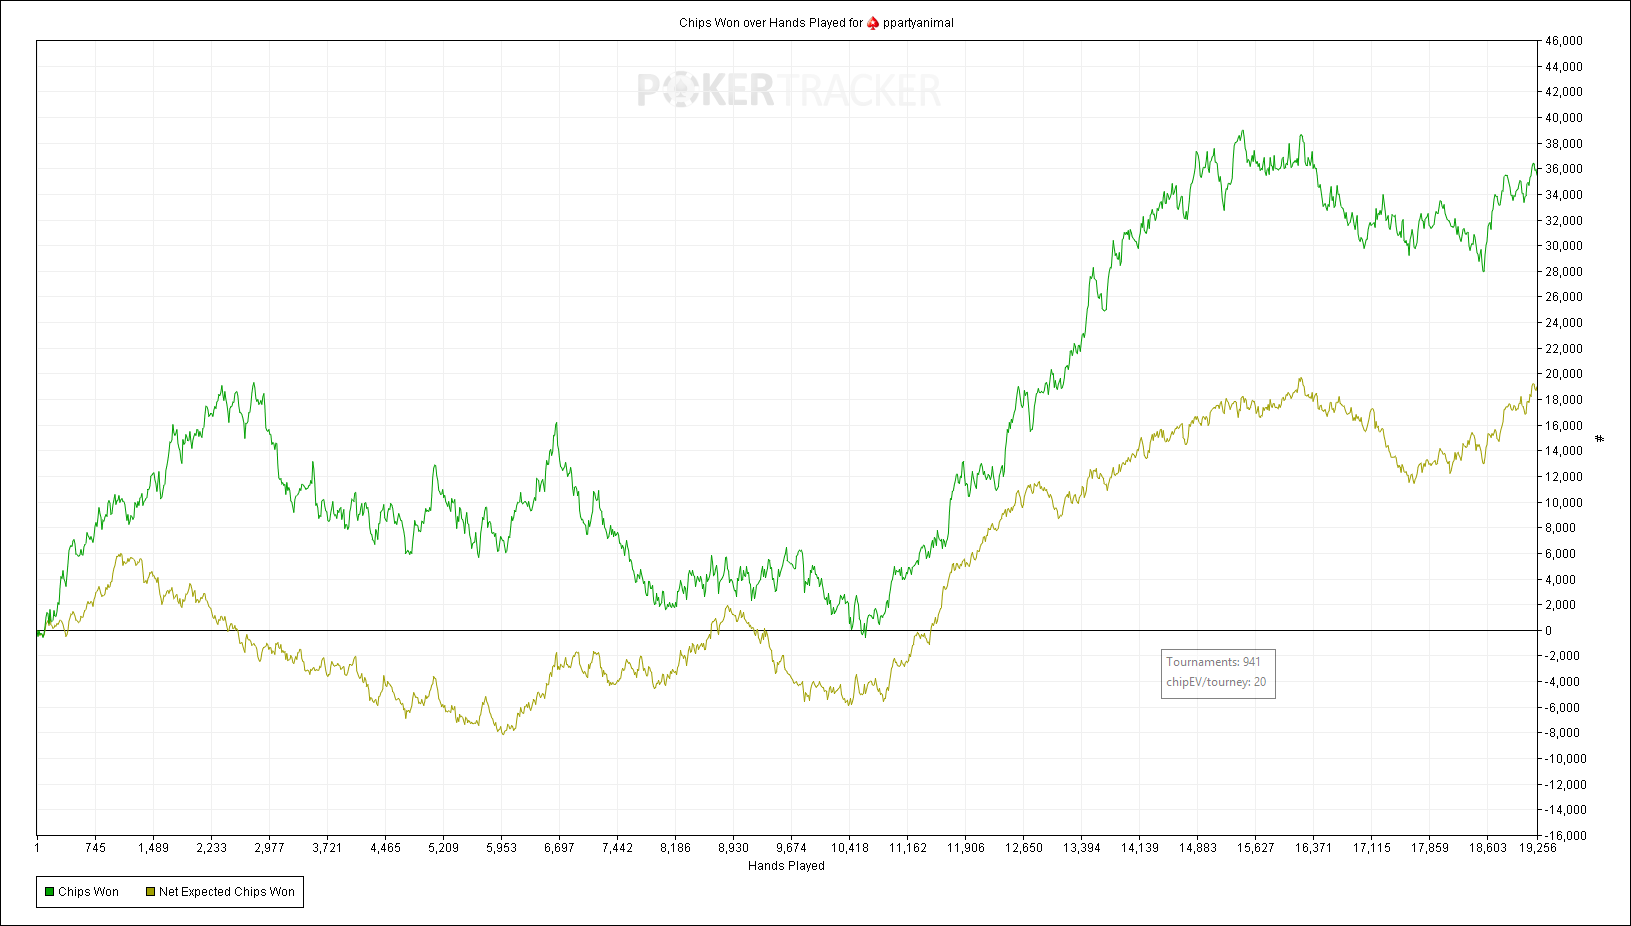Click the 20,000 y-axis label
Screen dimensions: 1631x926
(1564, 374)
